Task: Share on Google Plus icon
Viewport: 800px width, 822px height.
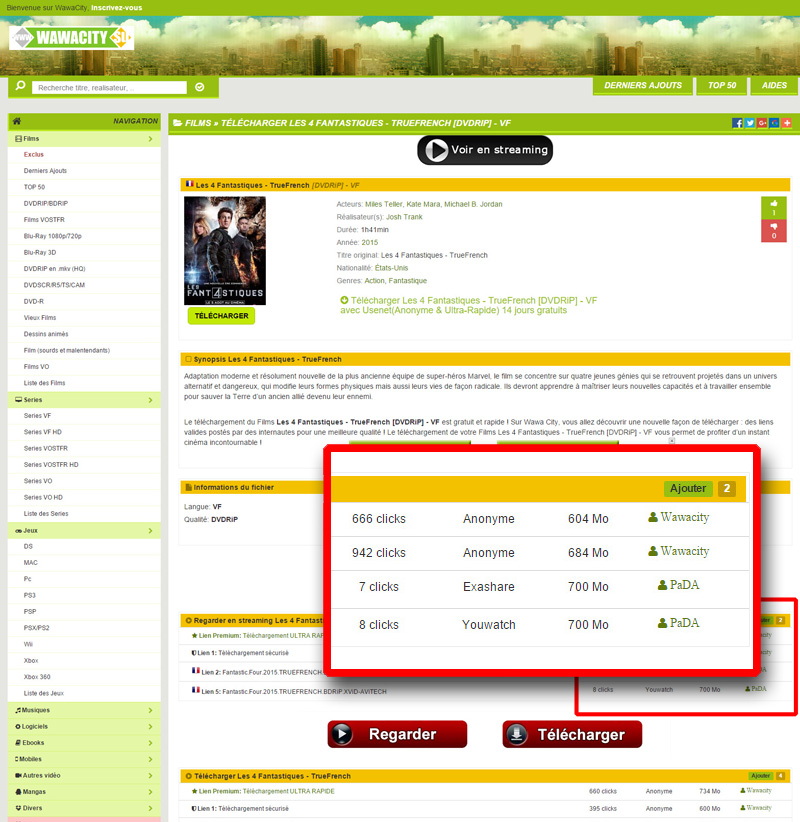Action: pos(762,123)
